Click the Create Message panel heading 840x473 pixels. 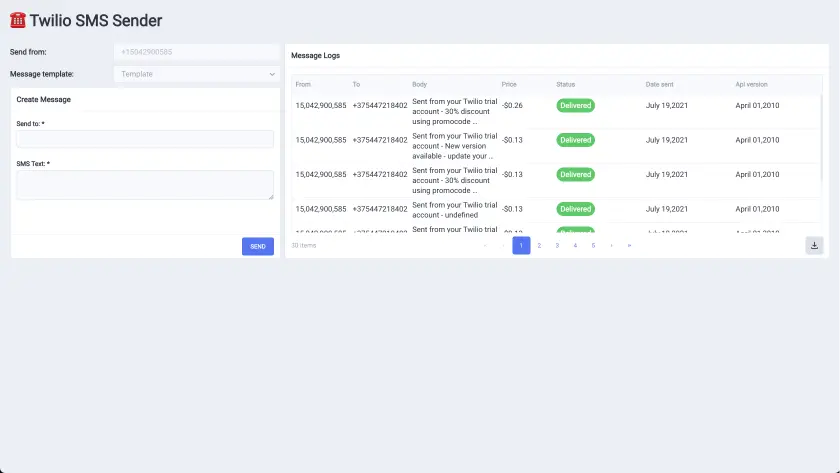coord(43,100)
